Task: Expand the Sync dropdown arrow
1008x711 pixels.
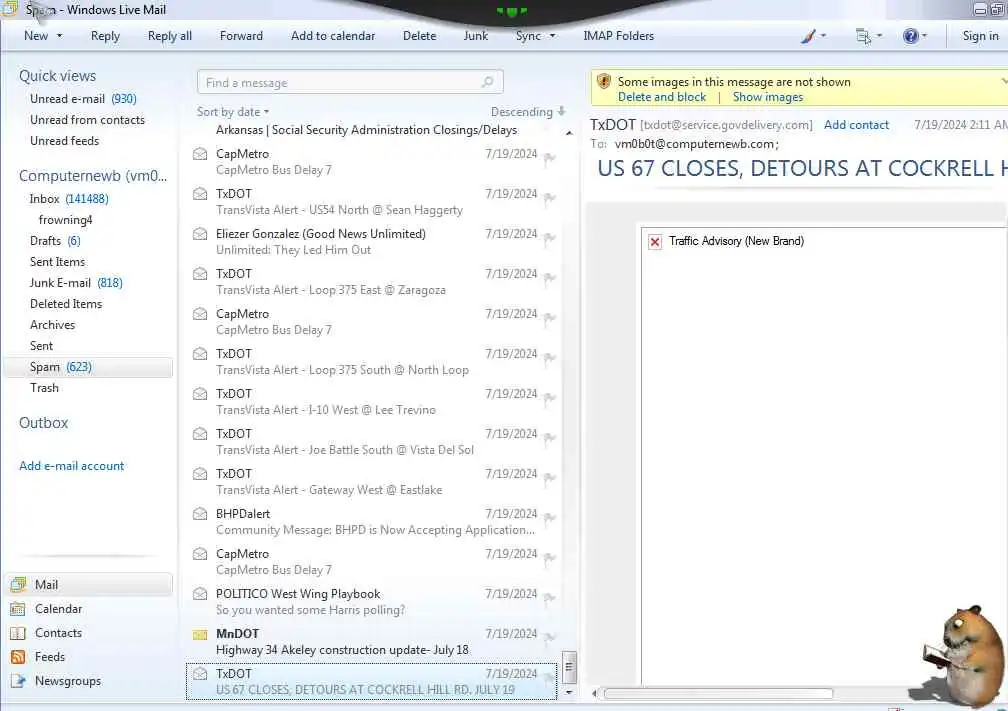Action: 552,36
